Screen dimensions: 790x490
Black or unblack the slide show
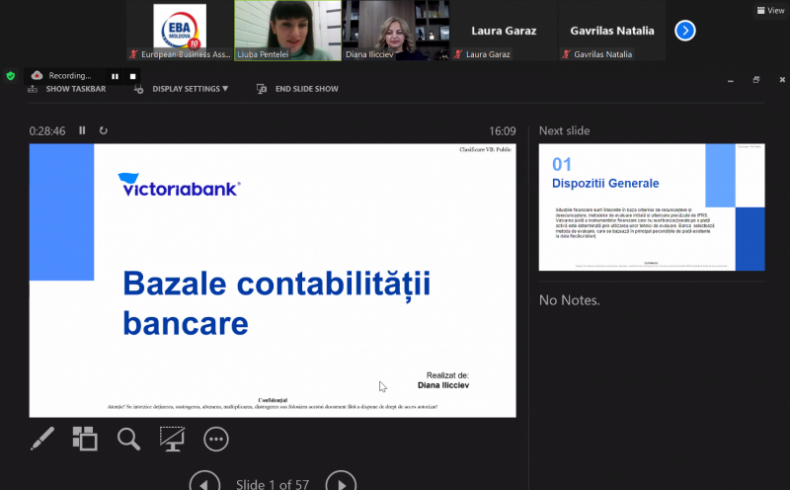(172, 439)
